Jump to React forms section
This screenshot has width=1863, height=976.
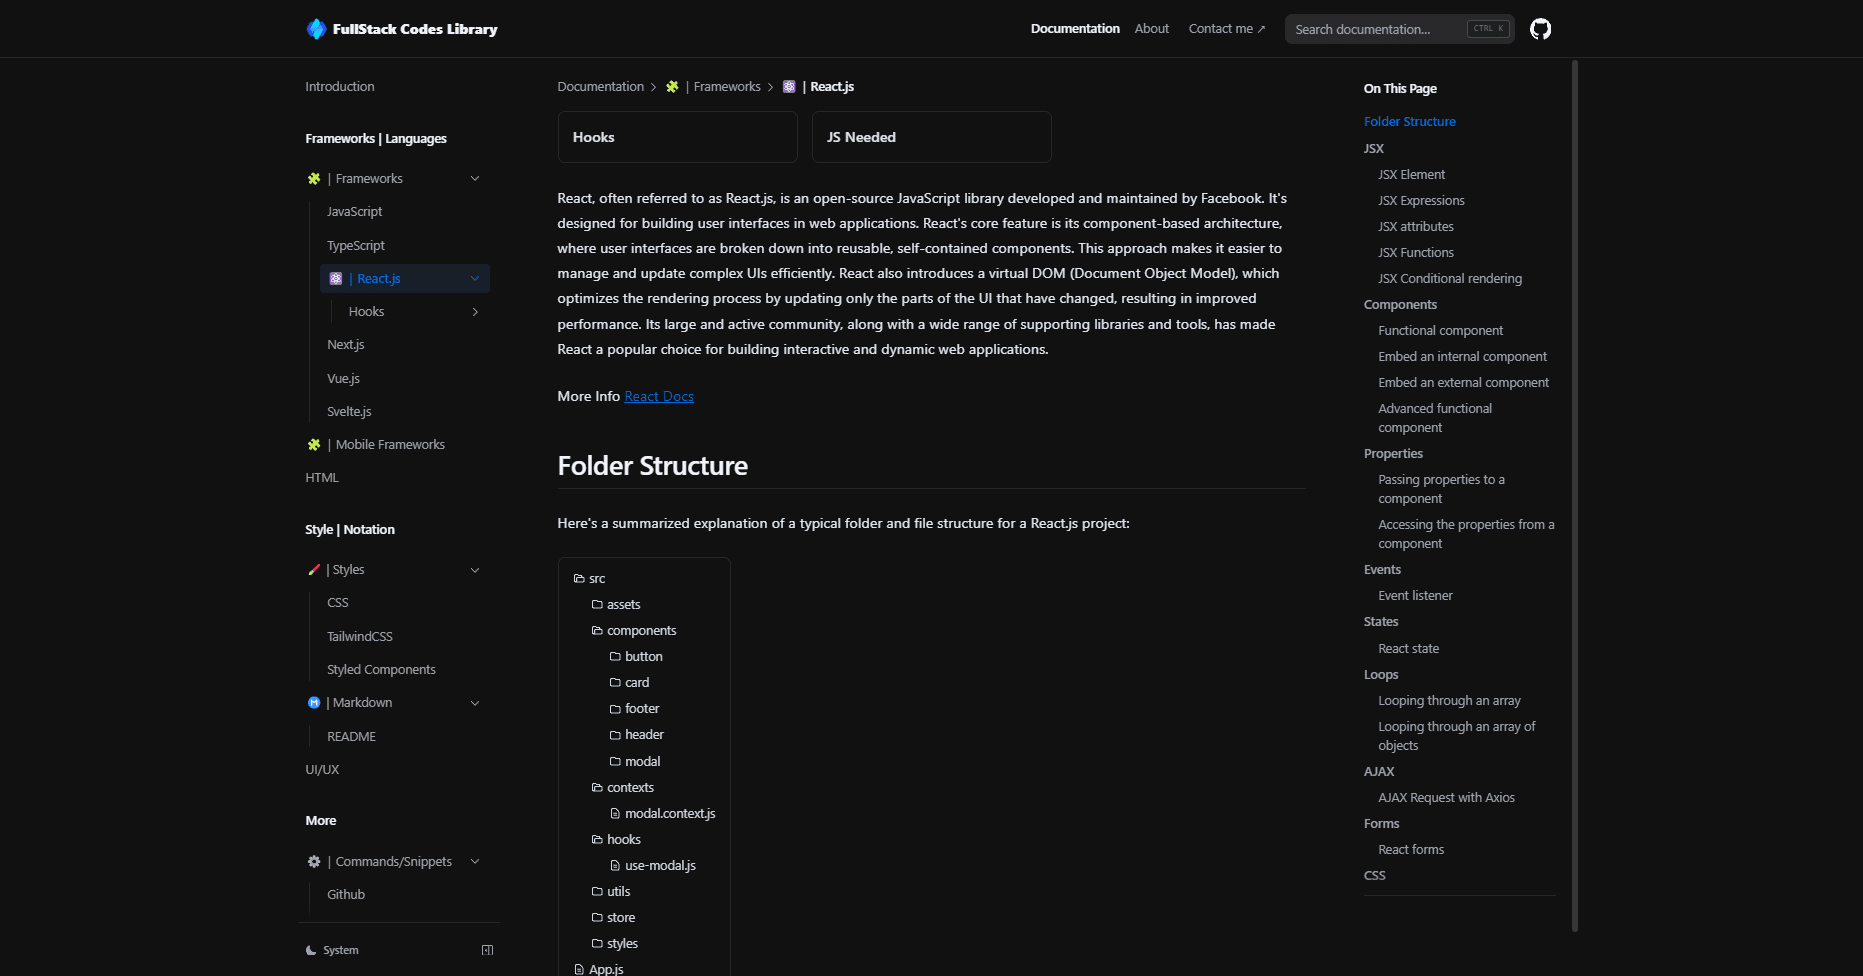click(1411, 850)
